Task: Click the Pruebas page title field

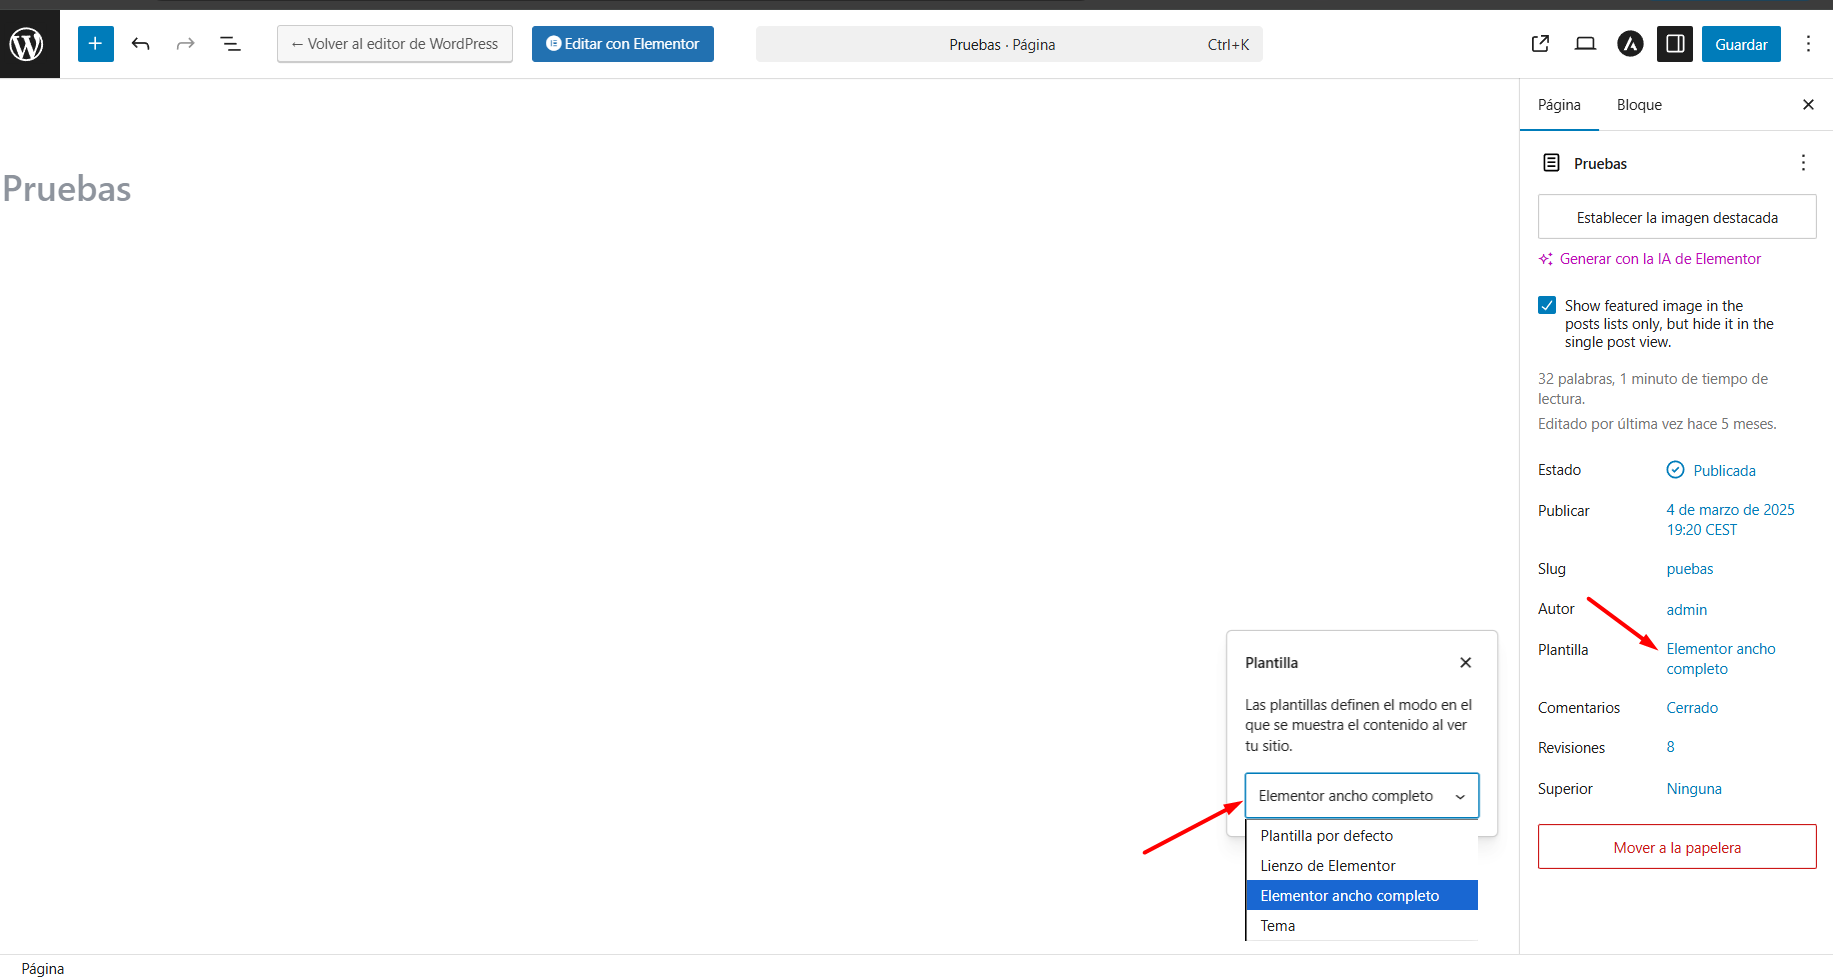Action: [67, 189]
